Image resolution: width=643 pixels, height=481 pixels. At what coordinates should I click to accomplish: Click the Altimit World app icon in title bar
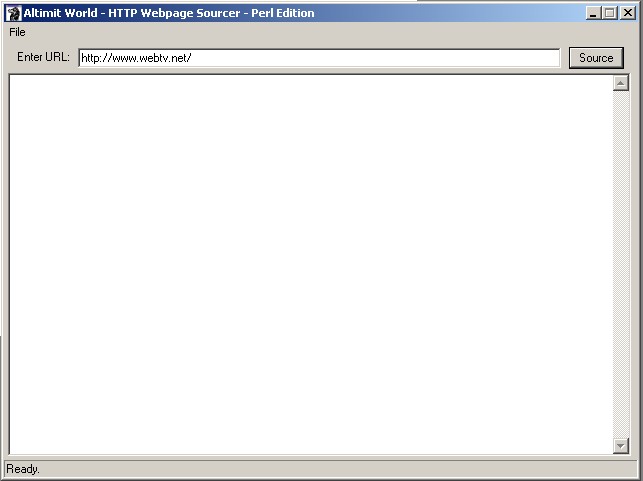(14, 13)
